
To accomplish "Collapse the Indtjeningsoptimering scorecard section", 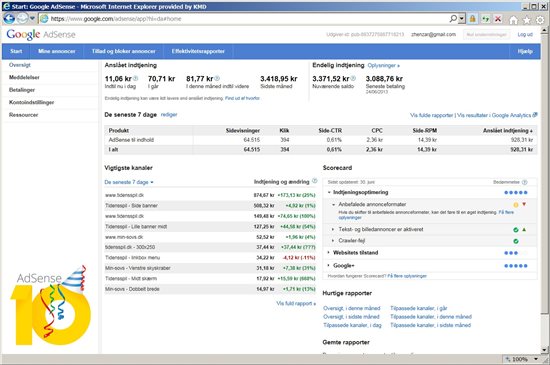I will pos(329,192).
